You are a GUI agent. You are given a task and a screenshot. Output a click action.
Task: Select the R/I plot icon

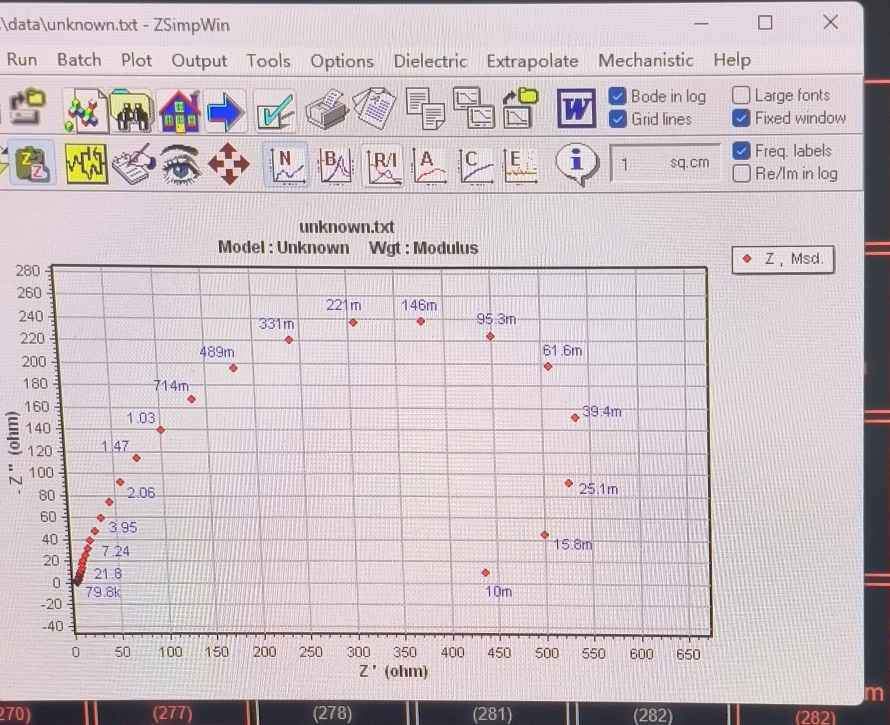click(x=383, y=166)
